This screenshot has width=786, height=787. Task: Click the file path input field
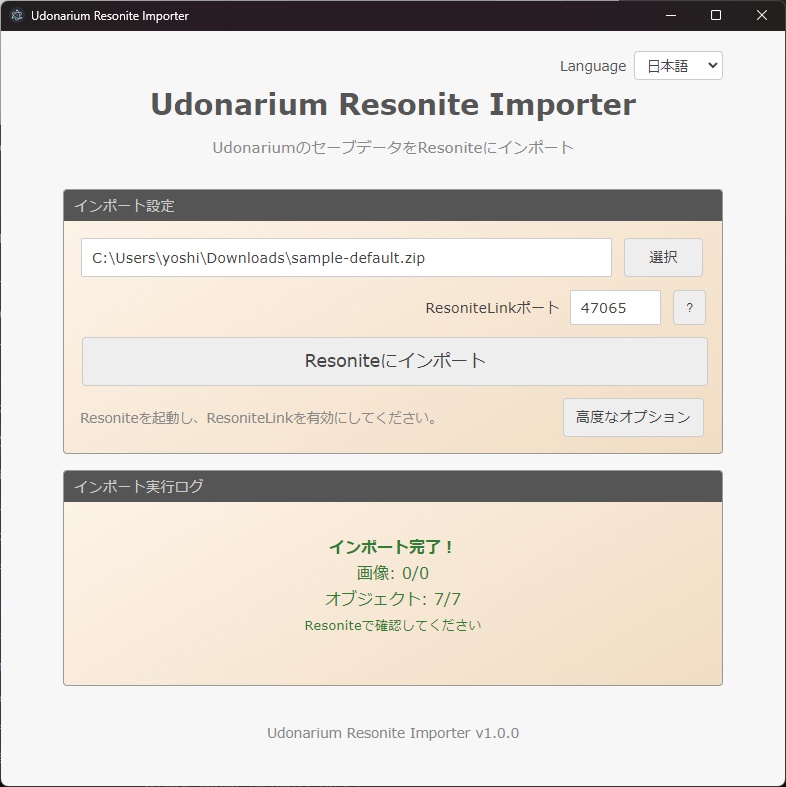(x=346, y=257)
